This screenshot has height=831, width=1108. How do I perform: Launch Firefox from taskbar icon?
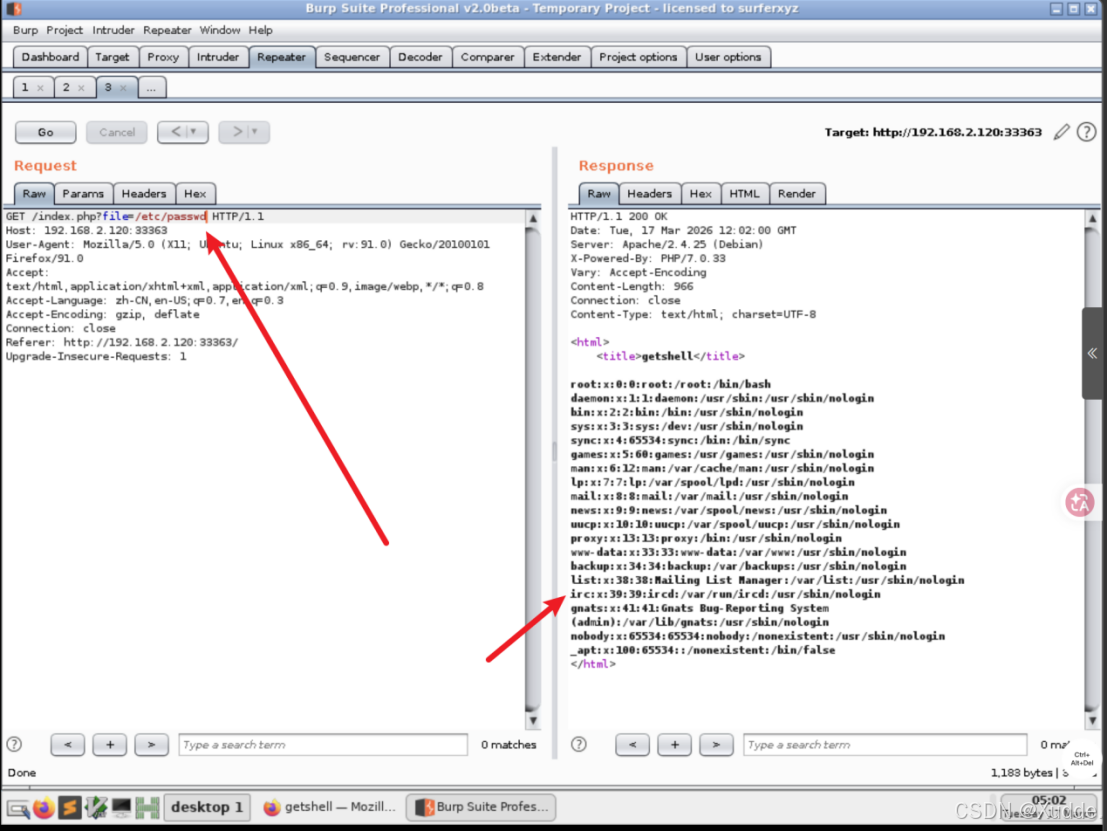pos(44,807)
